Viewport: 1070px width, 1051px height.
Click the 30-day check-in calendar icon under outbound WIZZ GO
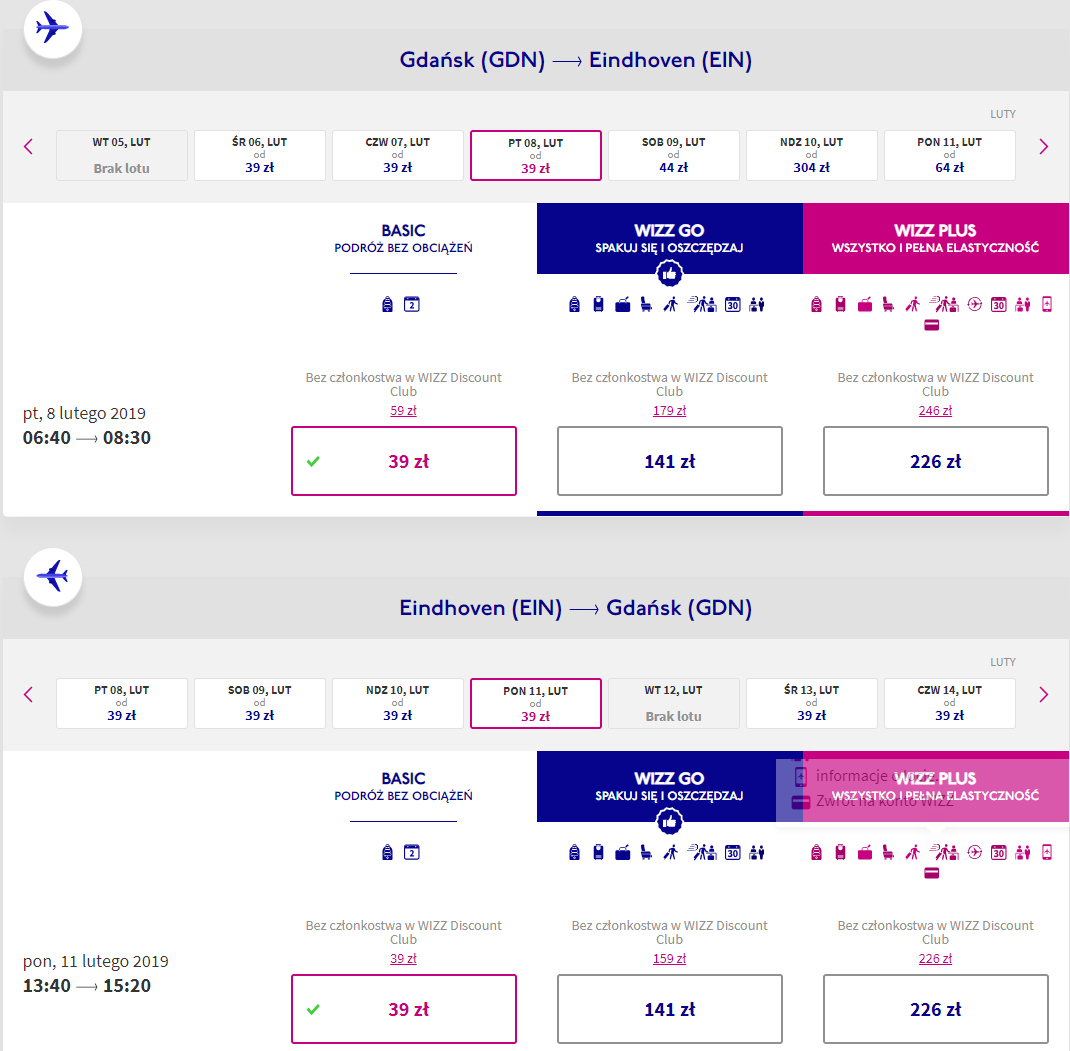tap(733, 304)
